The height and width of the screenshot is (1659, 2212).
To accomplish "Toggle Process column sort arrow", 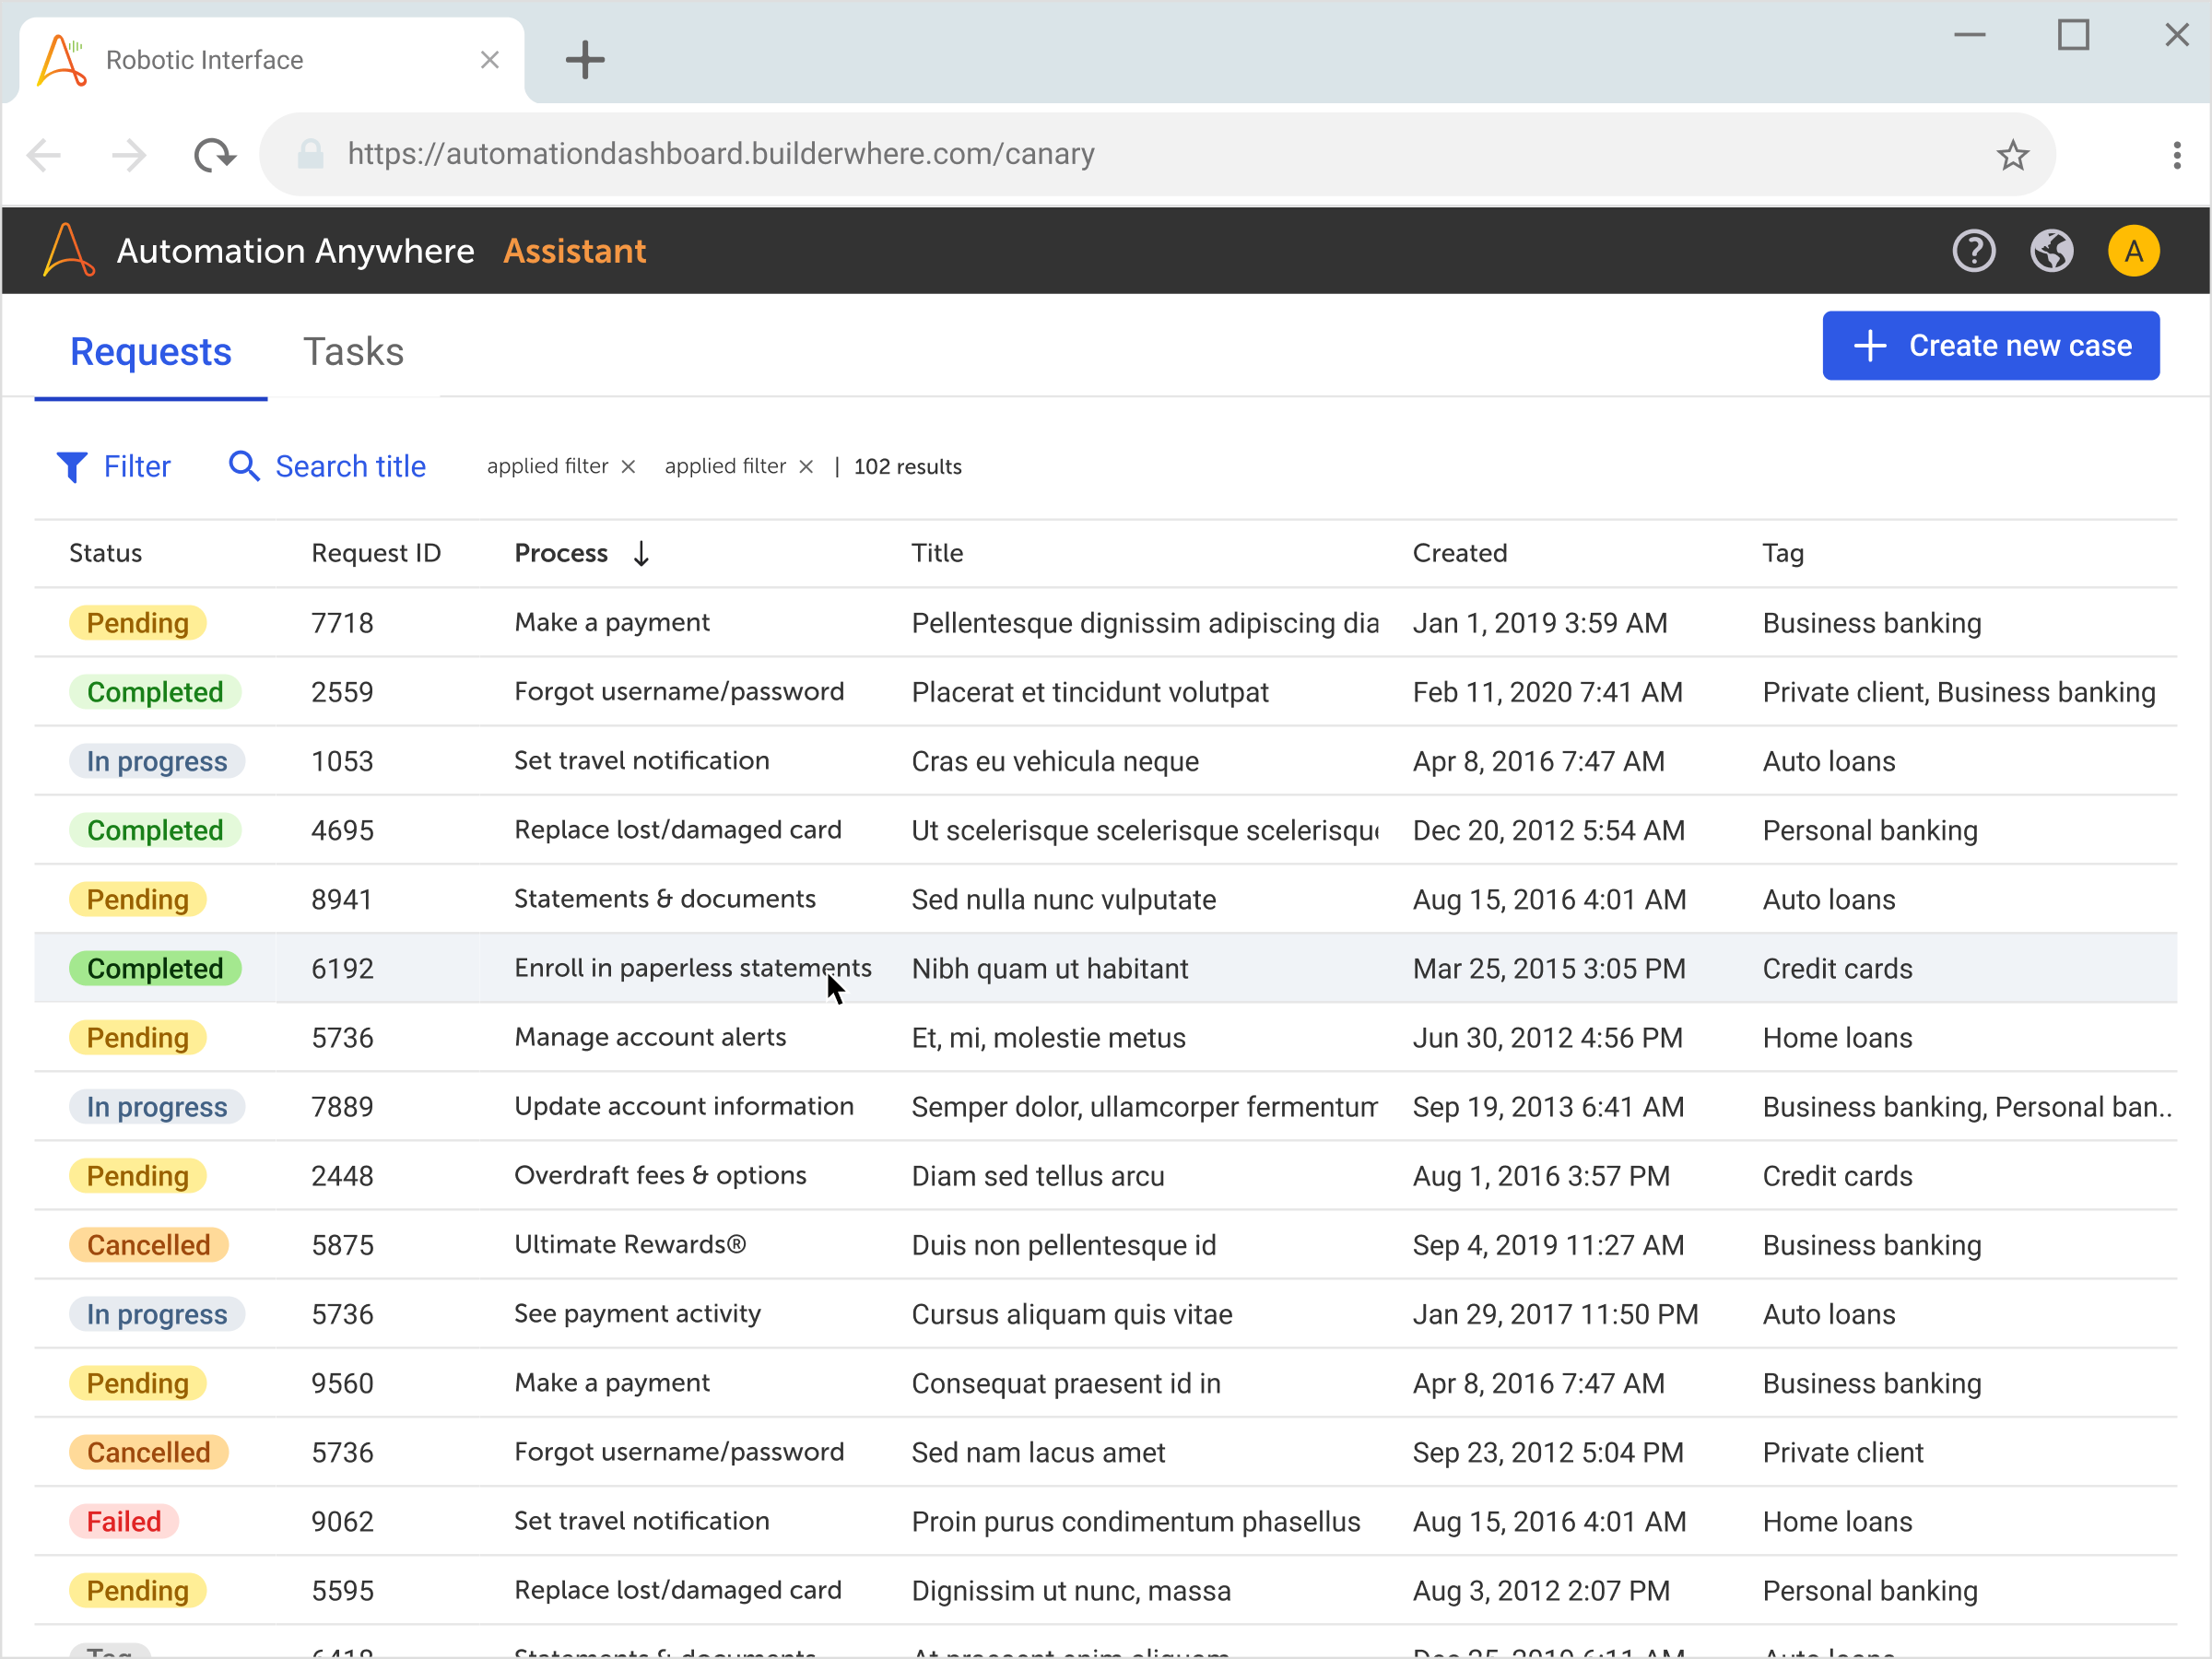I will 642,553.
